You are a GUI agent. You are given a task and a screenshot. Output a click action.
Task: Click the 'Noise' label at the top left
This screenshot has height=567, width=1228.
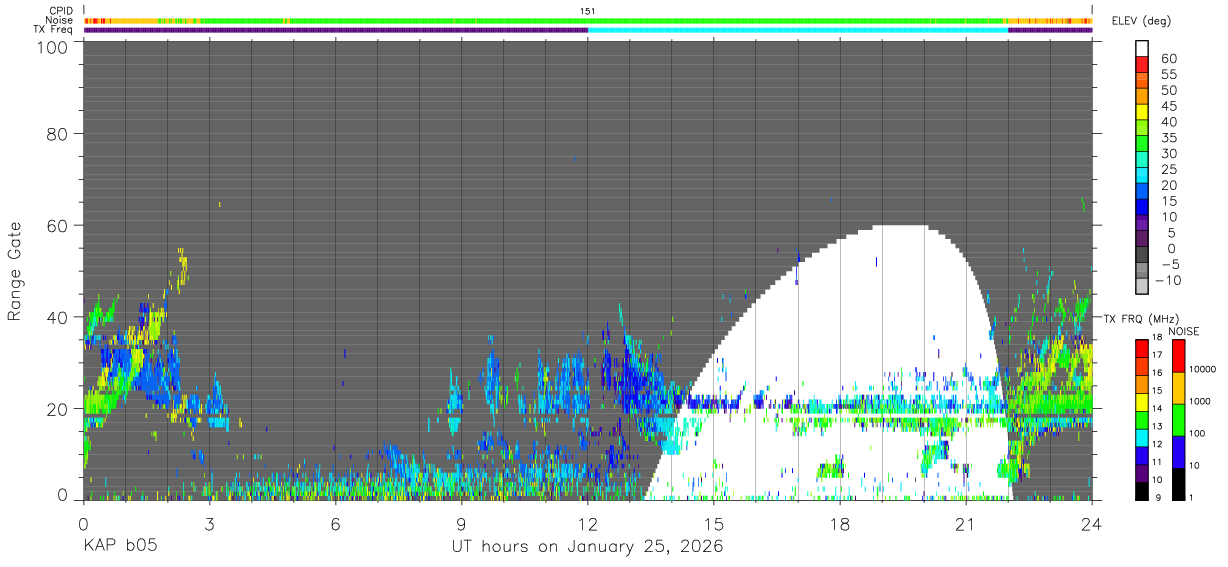coord(60,20)
